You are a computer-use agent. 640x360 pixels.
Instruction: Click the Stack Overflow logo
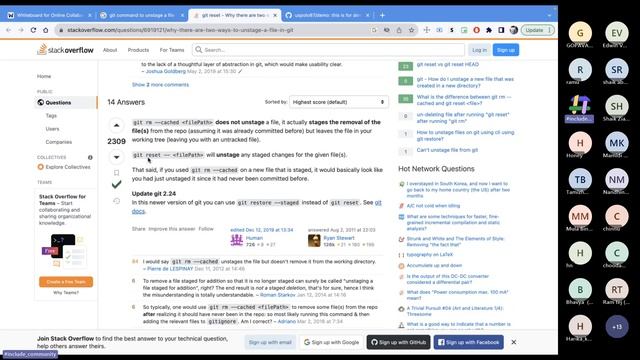[65, 50]
